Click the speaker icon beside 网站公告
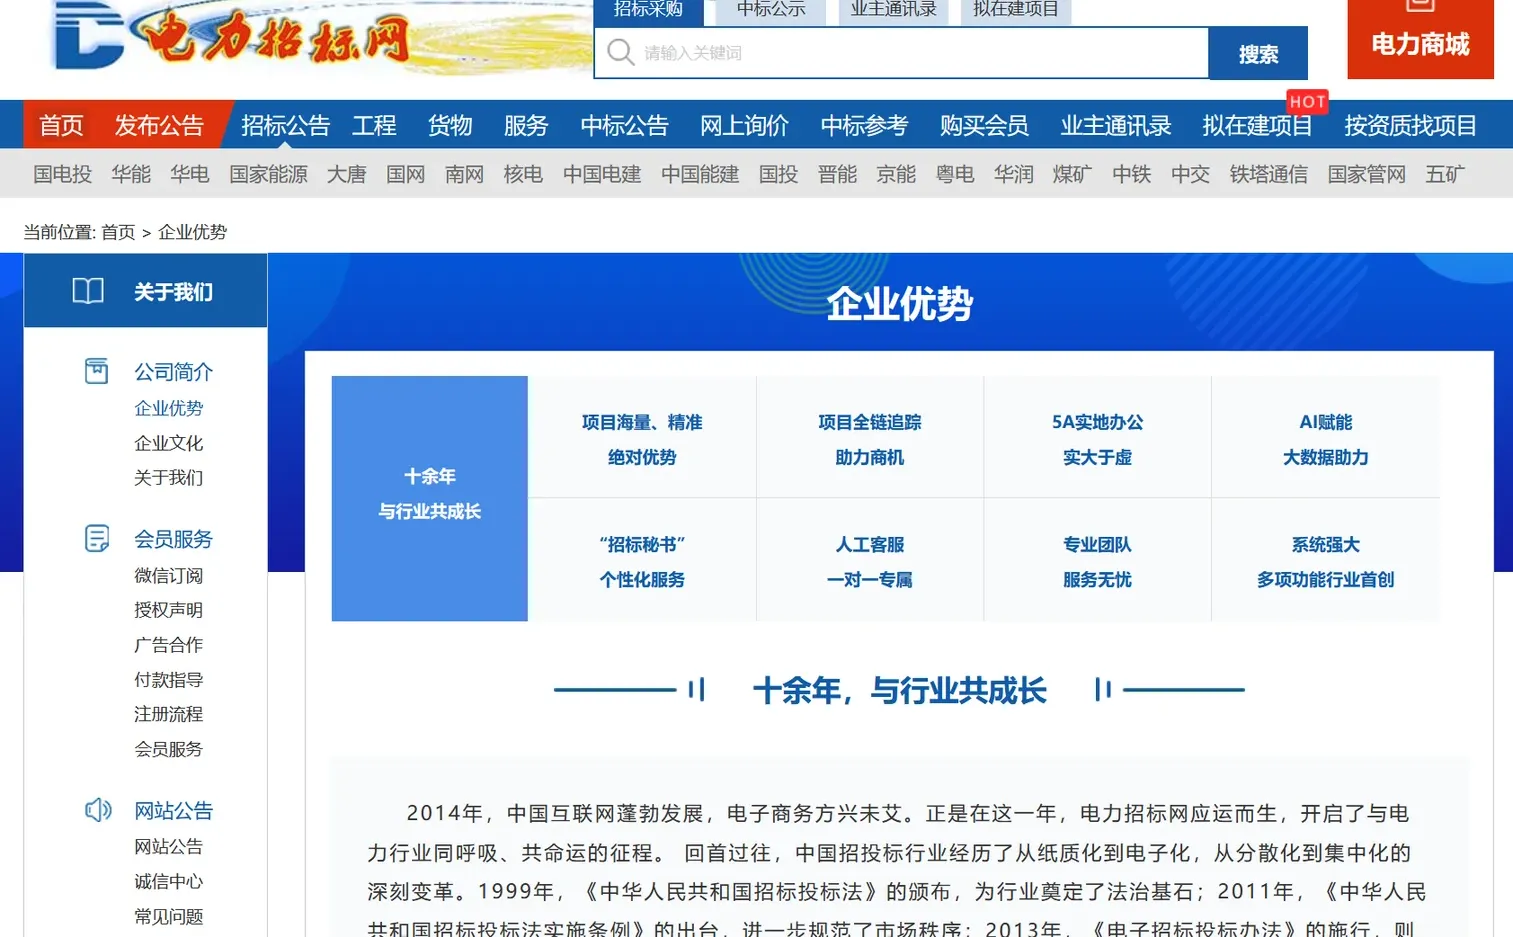The width and height of the screenshot is (1513, 937). coord(96,809)
